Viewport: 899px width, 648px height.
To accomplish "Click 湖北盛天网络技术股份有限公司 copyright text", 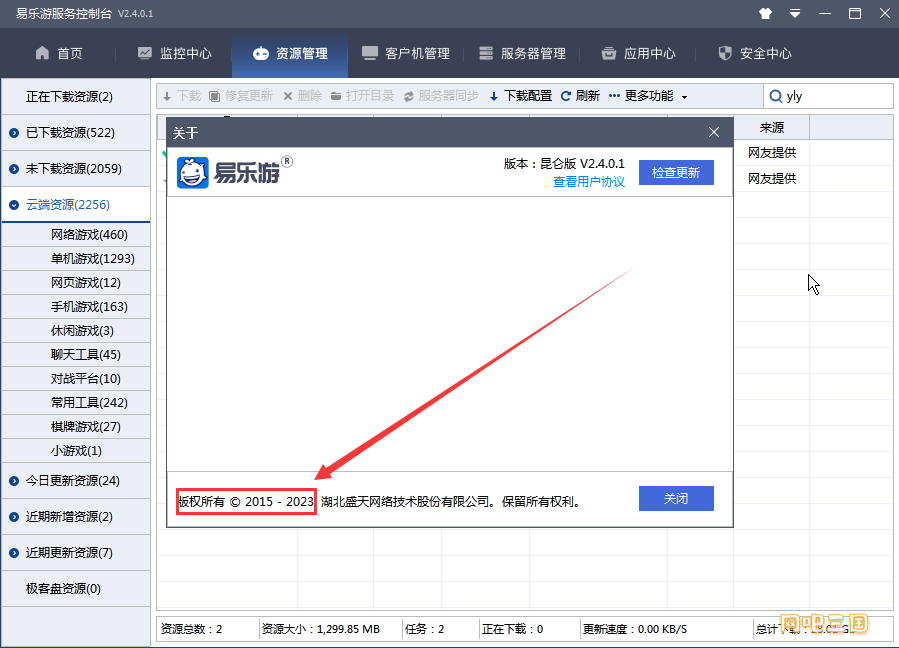I will (405, 502).
